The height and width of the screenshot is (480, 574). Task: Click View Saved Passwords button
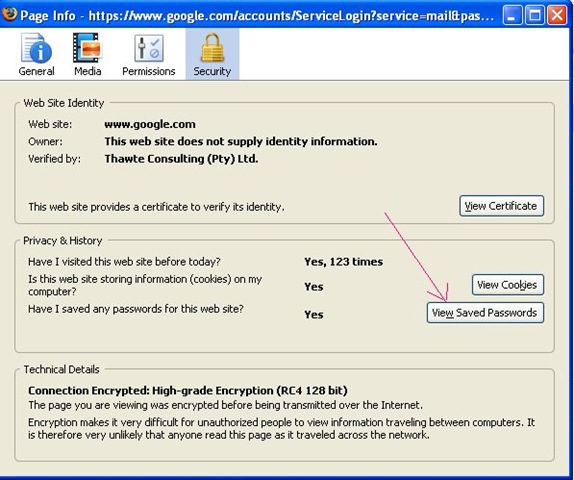coord(485,313)
